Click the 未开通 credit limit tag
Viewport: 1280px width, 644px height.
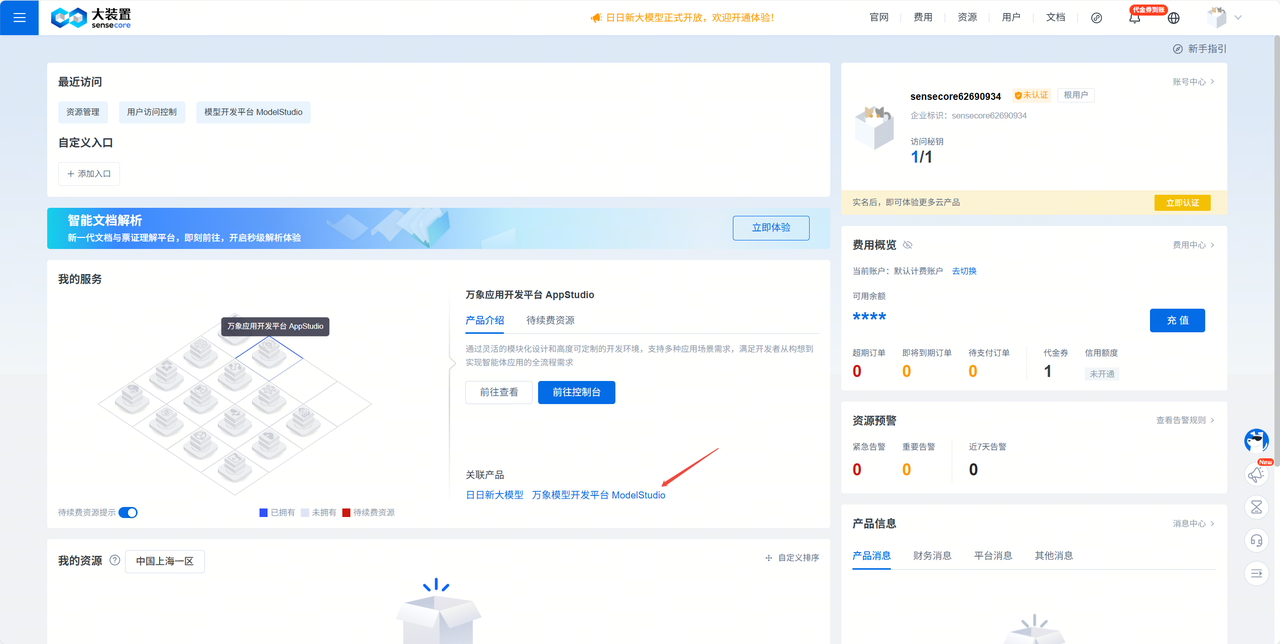click(x=1101, y=373)
